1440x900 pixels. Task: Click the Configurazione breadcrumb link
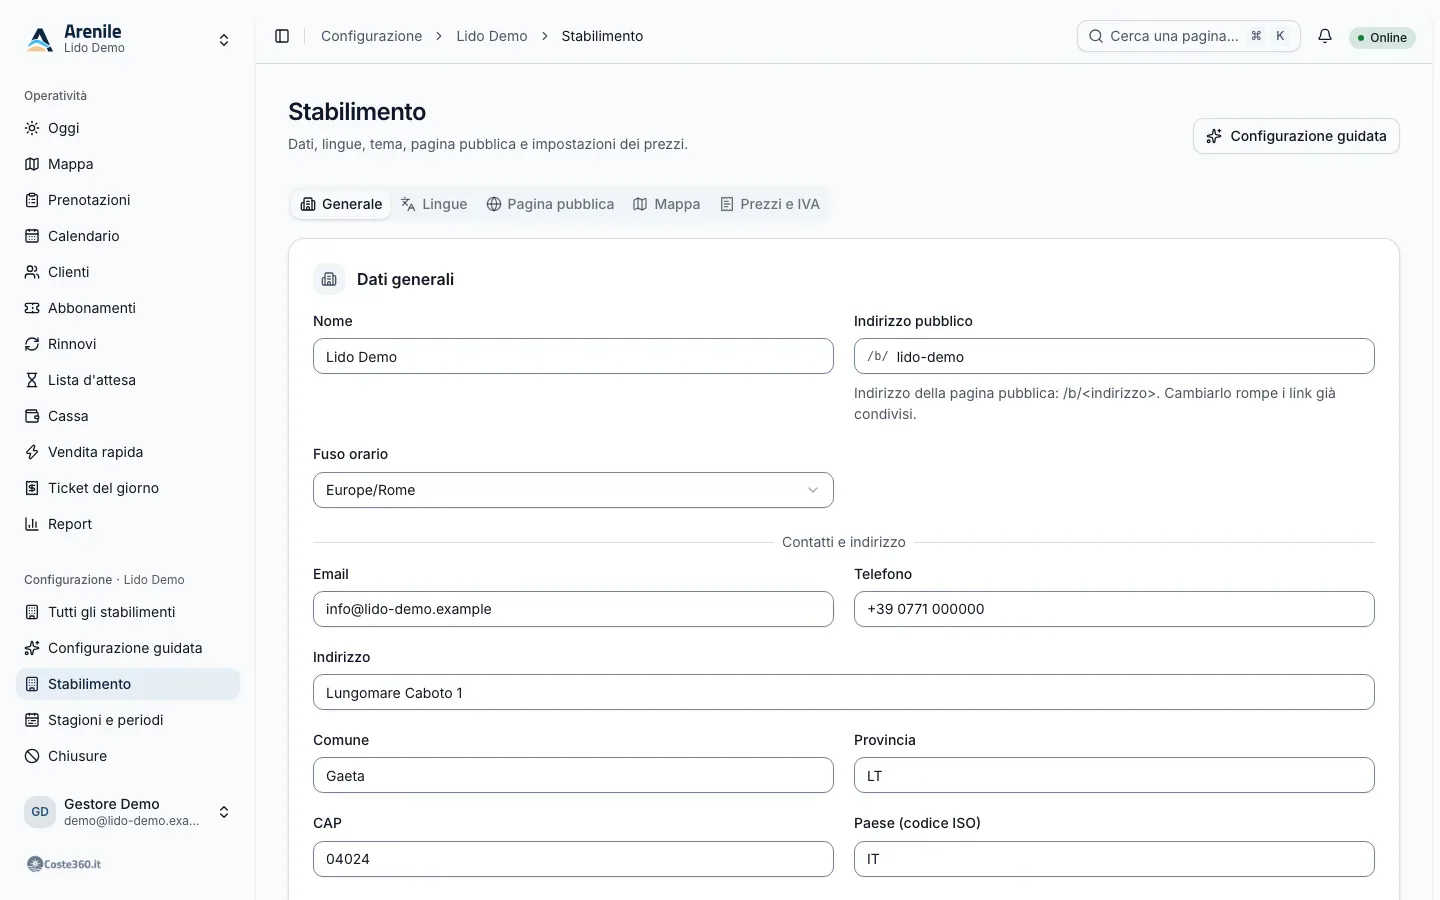click(x=371, y=36)
